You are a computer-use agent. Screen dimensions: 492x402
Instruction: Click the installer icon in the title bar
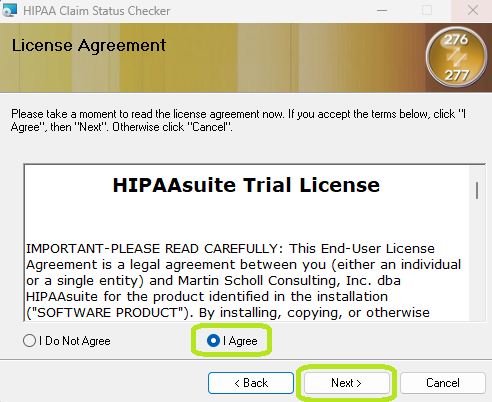pos(9,10)
